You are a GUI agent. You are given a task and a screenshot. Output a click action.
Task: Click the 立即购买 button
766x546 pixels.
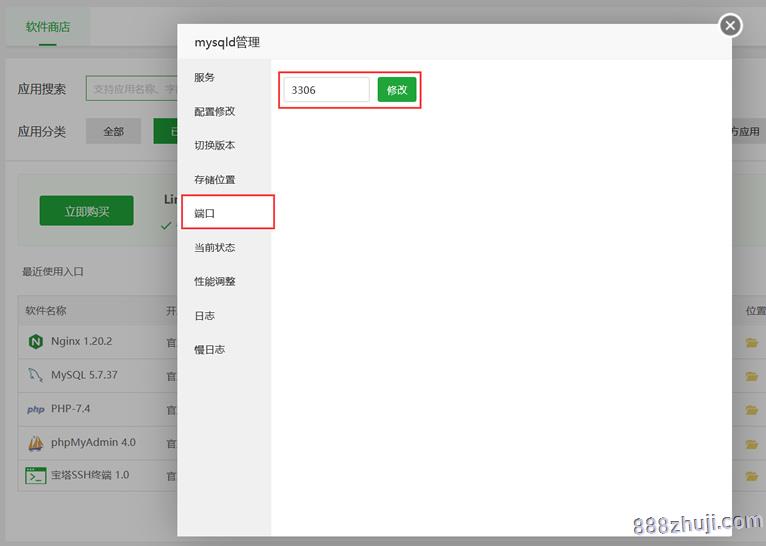tap(86, 211)
